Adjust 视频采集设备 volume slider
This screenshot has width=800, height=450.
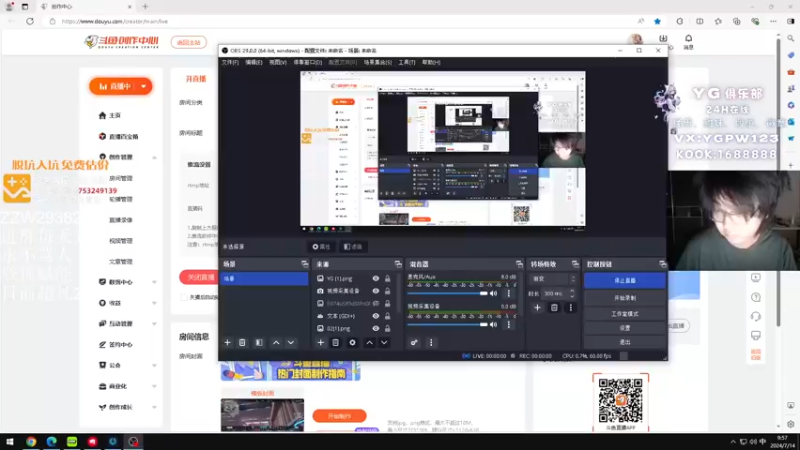(x=447, y=324)
